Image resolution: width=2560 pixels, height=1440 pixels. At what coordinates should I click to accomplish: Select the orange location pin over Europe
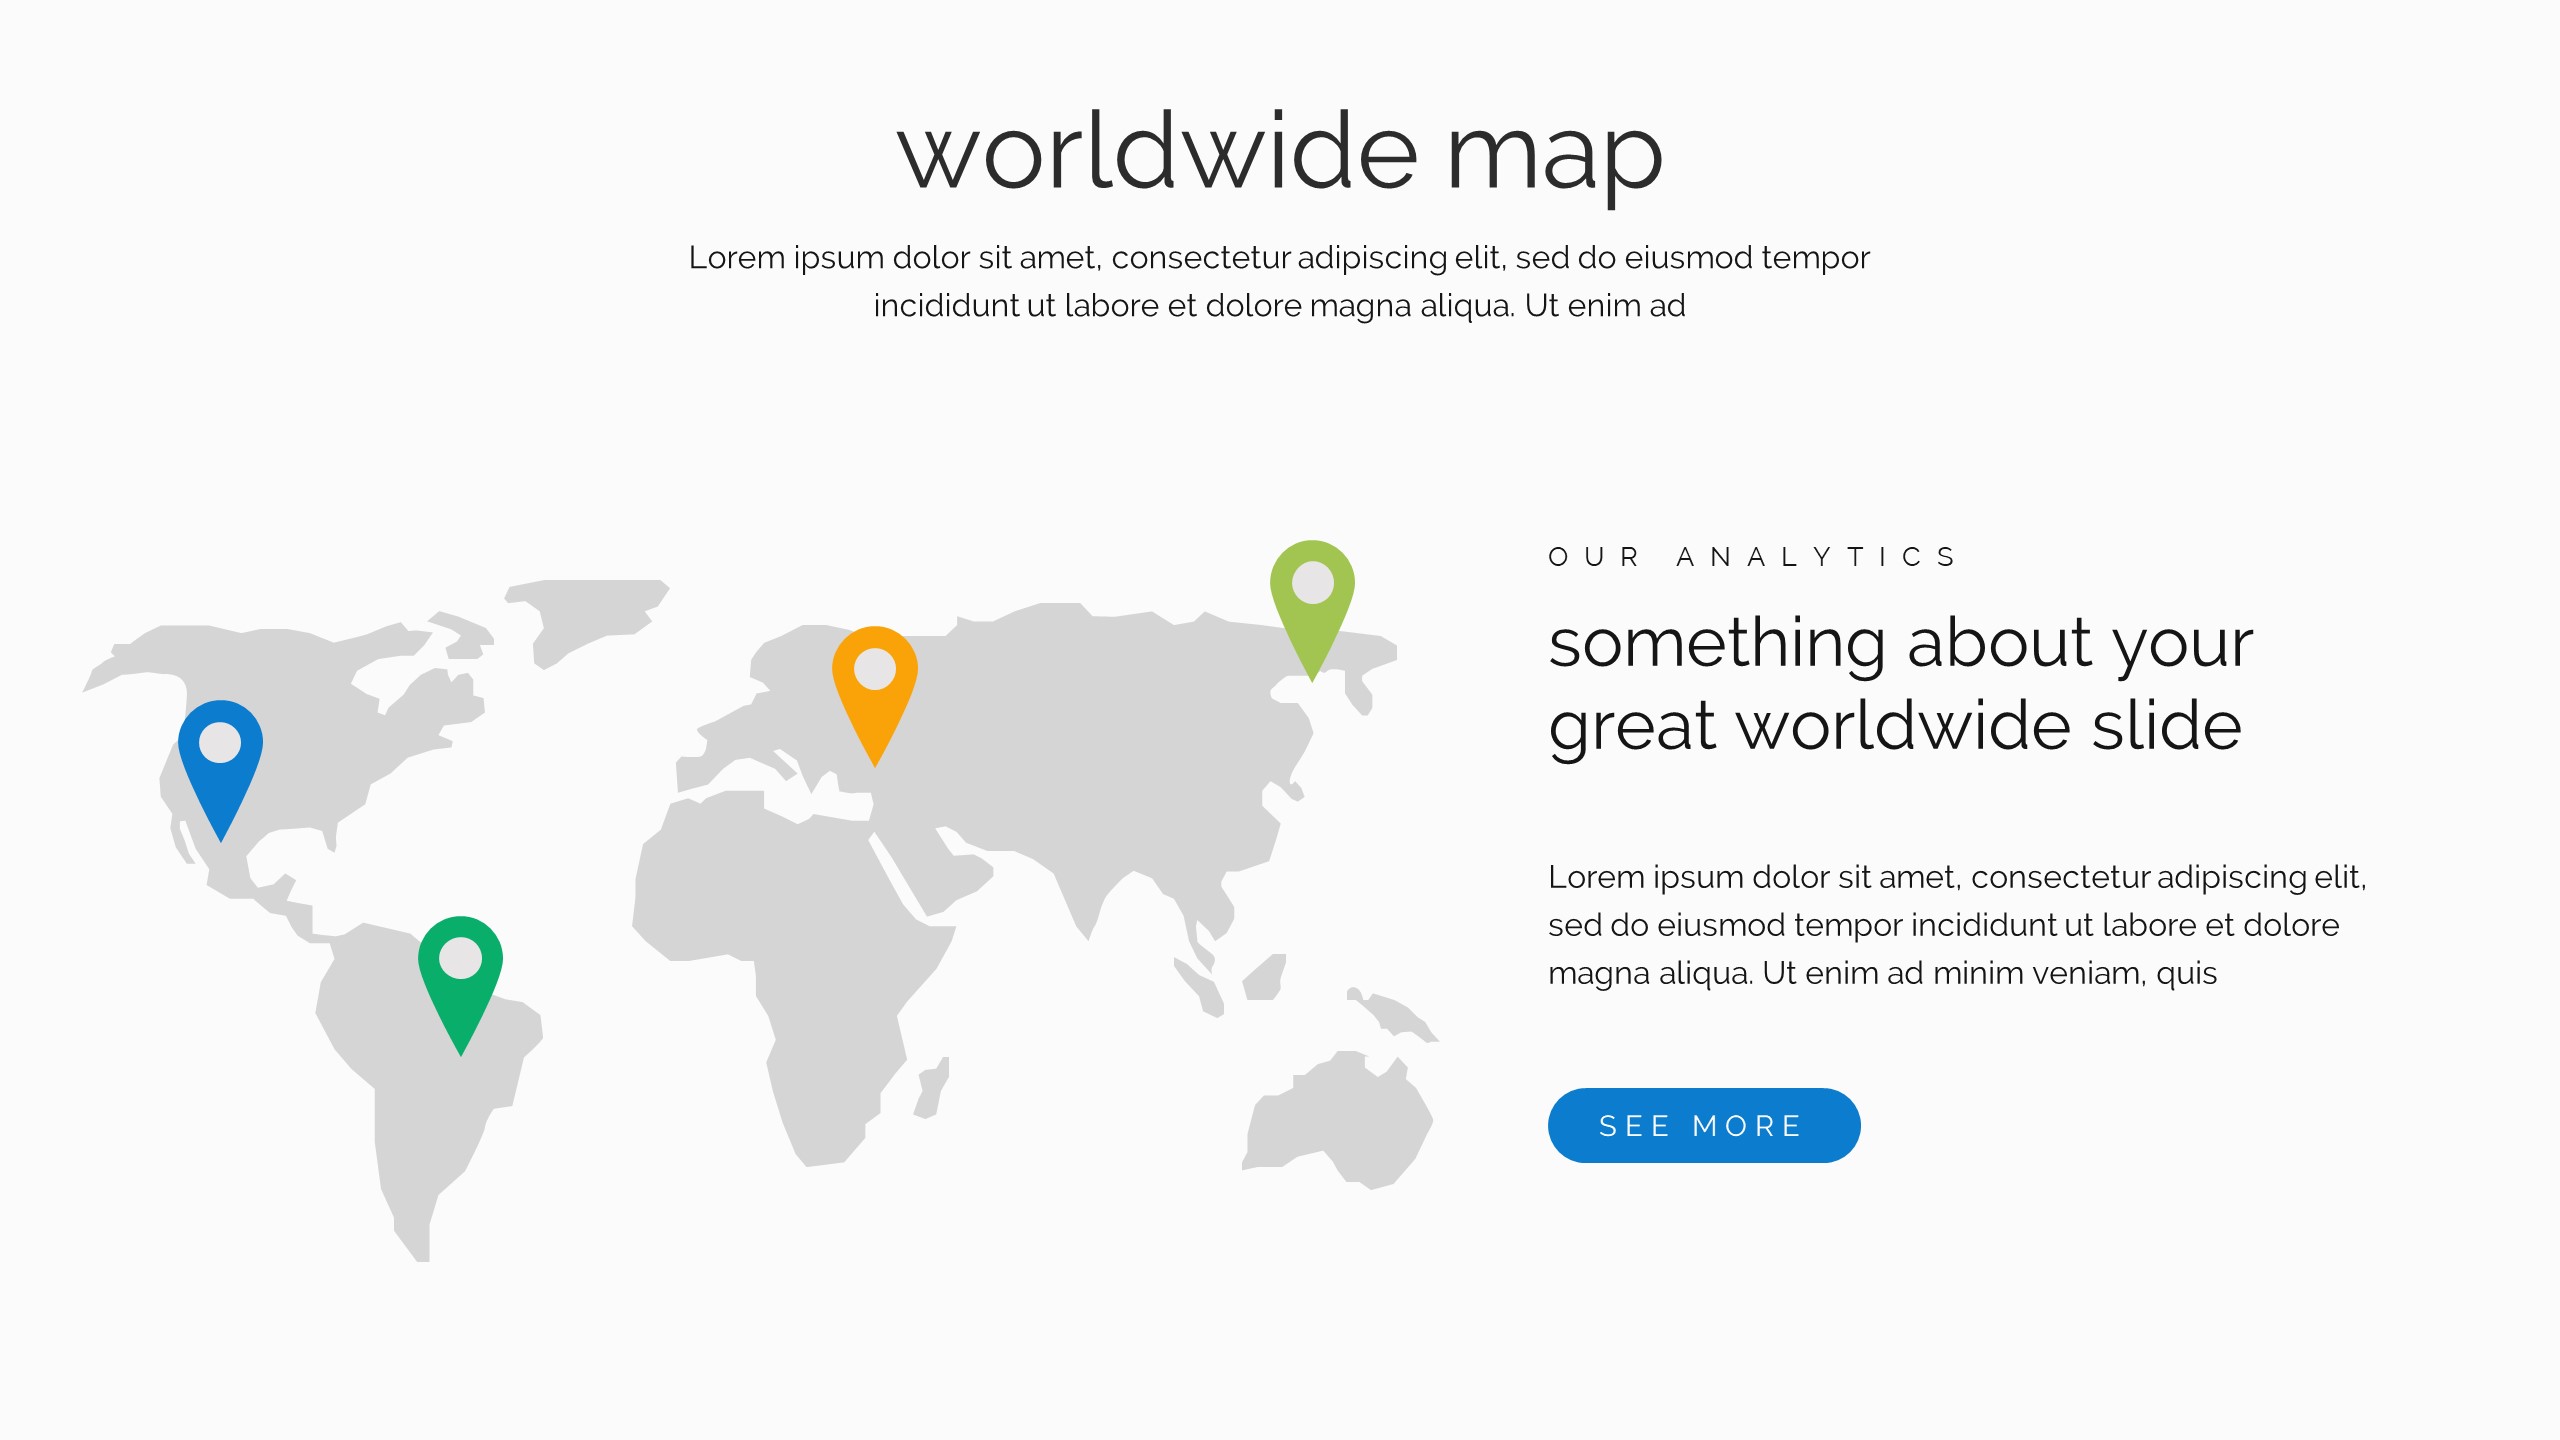click(x=874, y=686)
